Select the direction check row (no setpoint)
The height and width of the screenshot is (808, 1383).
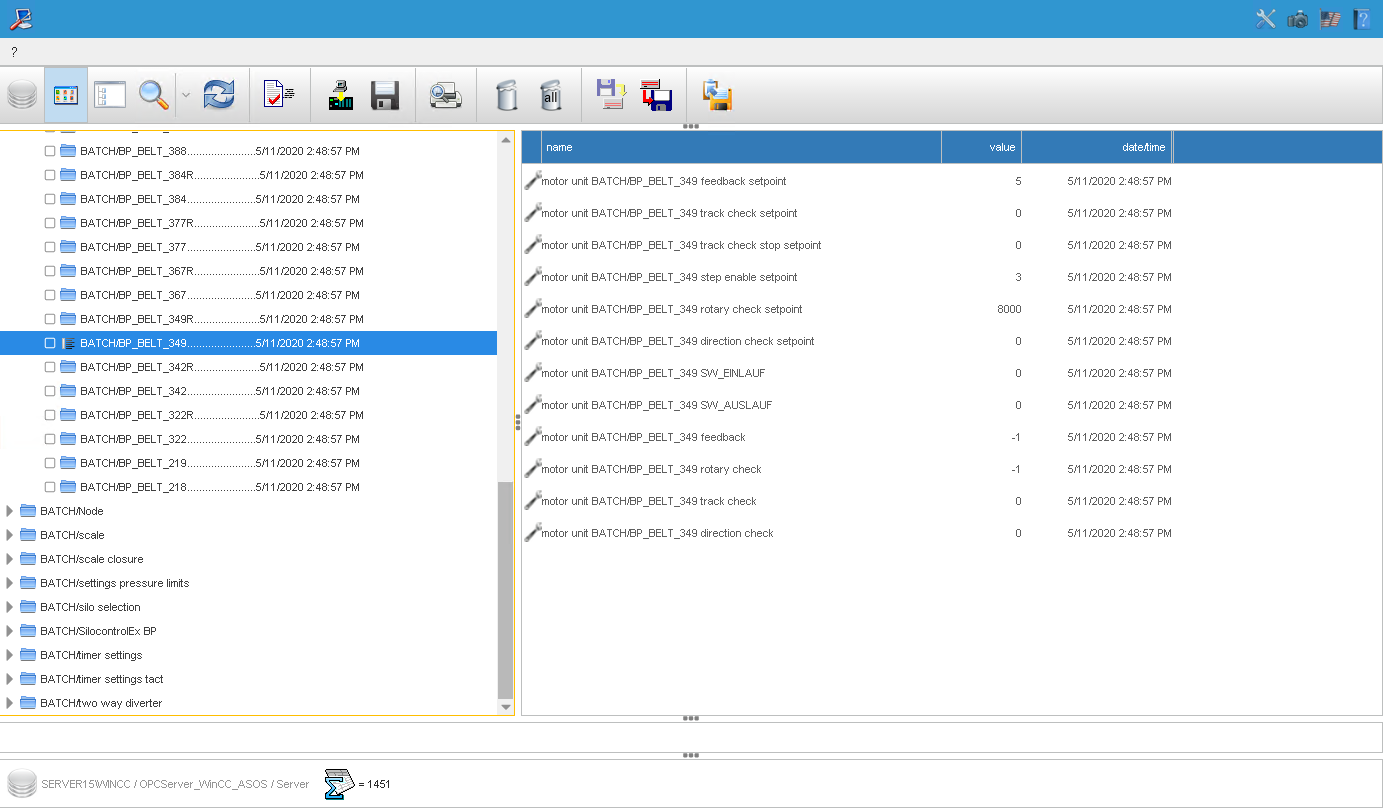(848, 533)
